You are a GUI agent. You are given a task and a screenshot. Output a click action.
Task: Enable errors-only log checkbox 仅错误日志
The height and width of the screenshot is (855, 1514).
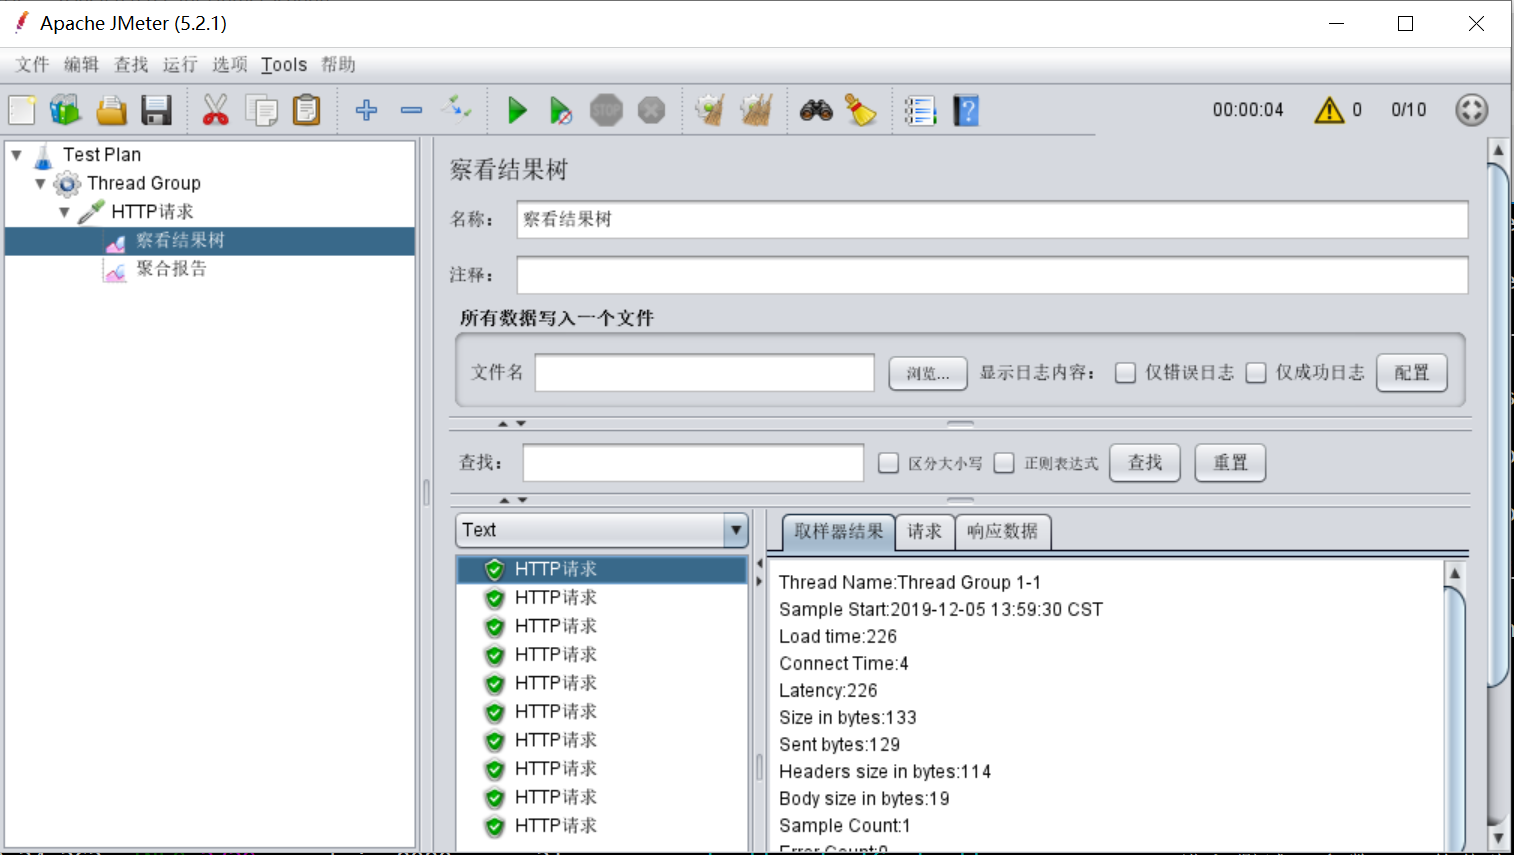point(1125,373)
